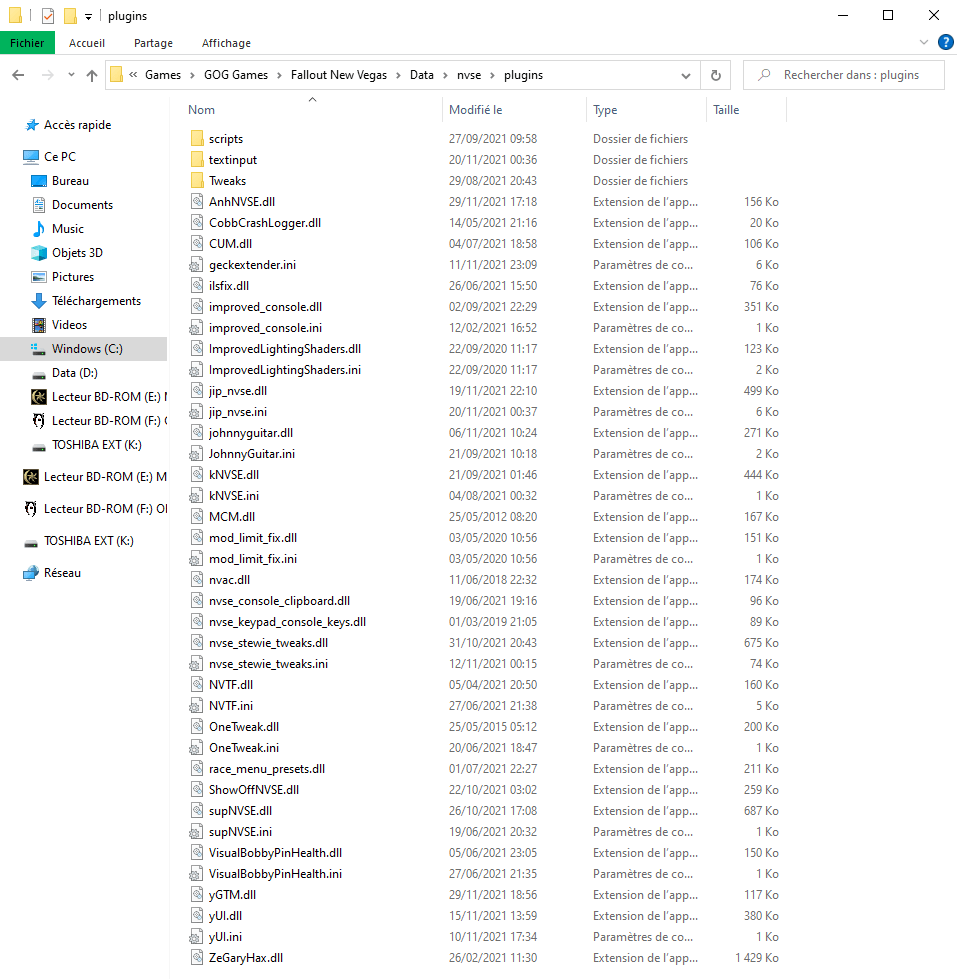Sort files by Taille column

[746, 110]
